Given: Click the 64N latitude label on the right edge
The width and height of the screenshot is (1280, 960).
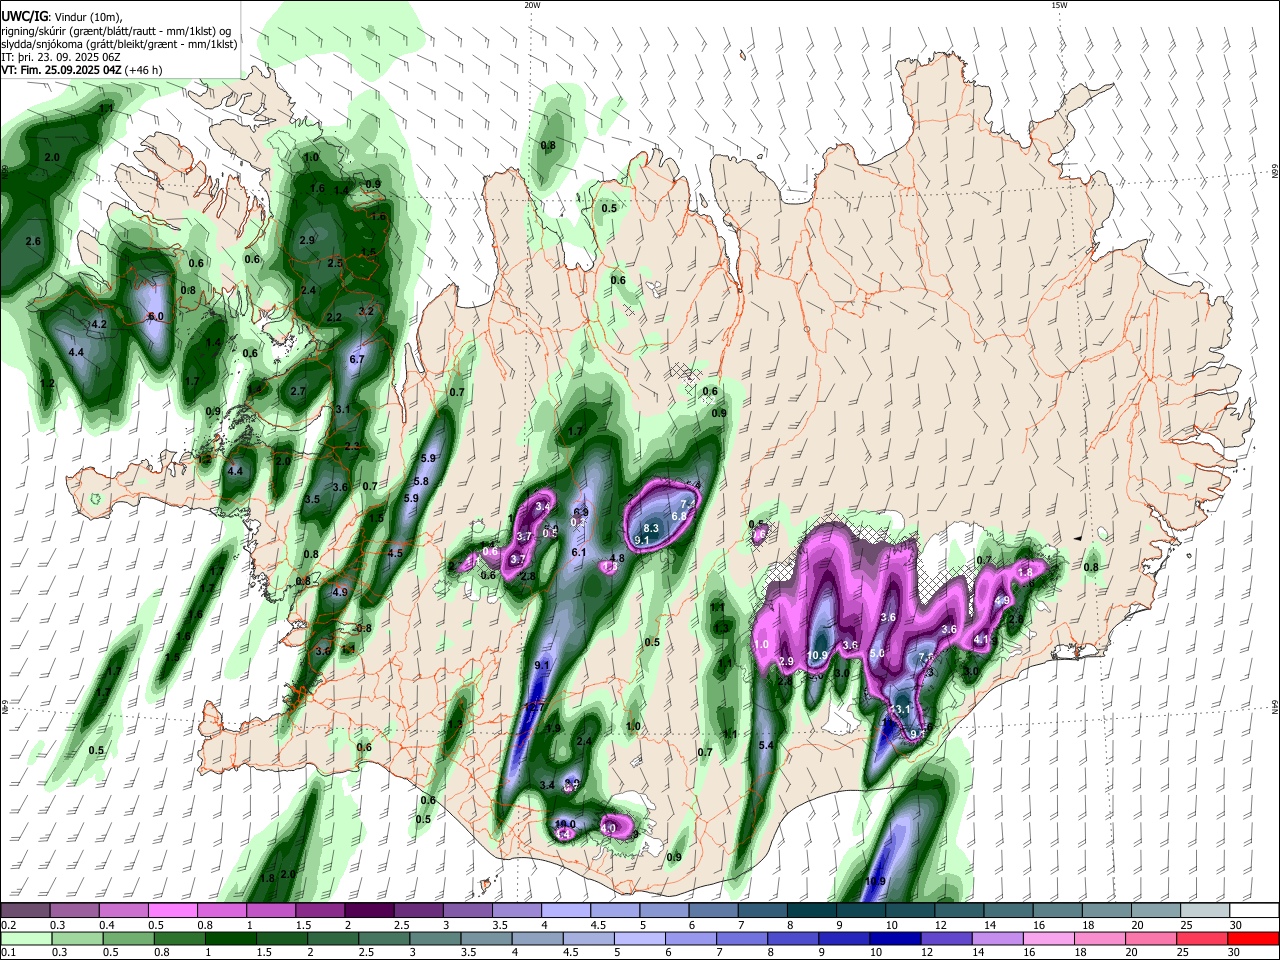Looking at the screenshot, I should tap(1275, 707).
